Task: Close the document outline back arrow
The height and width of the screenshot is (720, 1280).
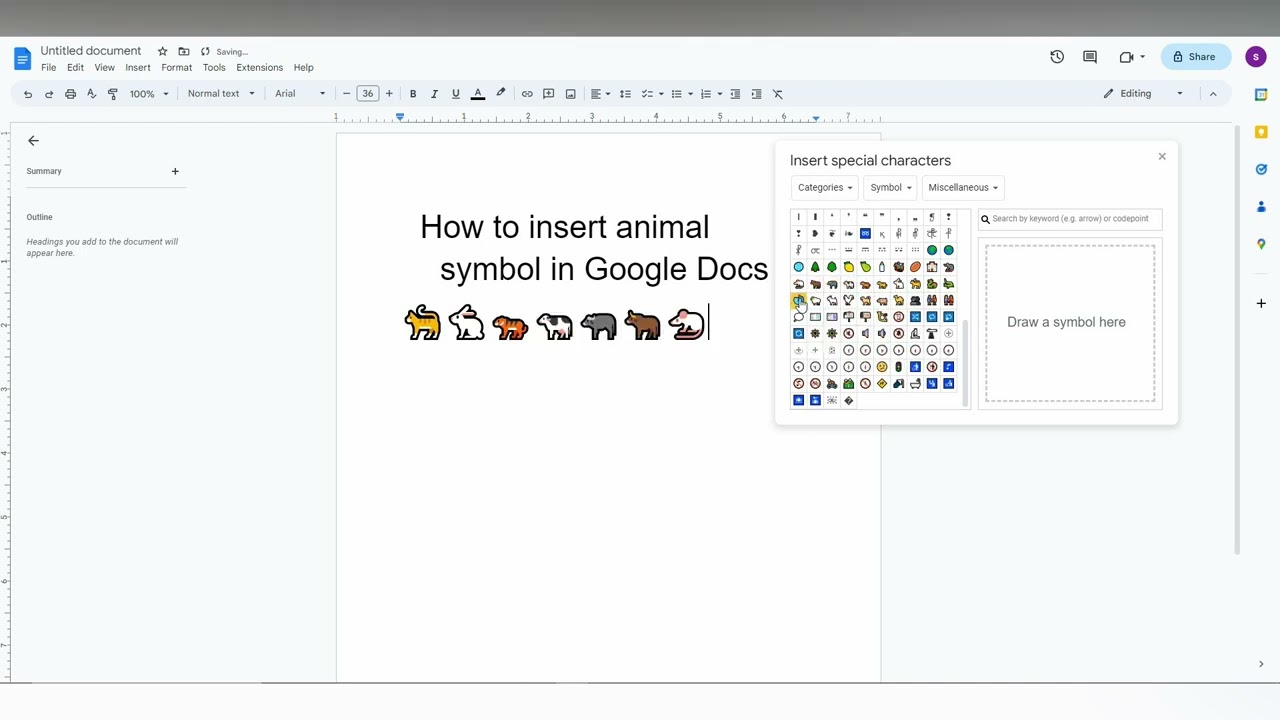Action: click(33, 141)
